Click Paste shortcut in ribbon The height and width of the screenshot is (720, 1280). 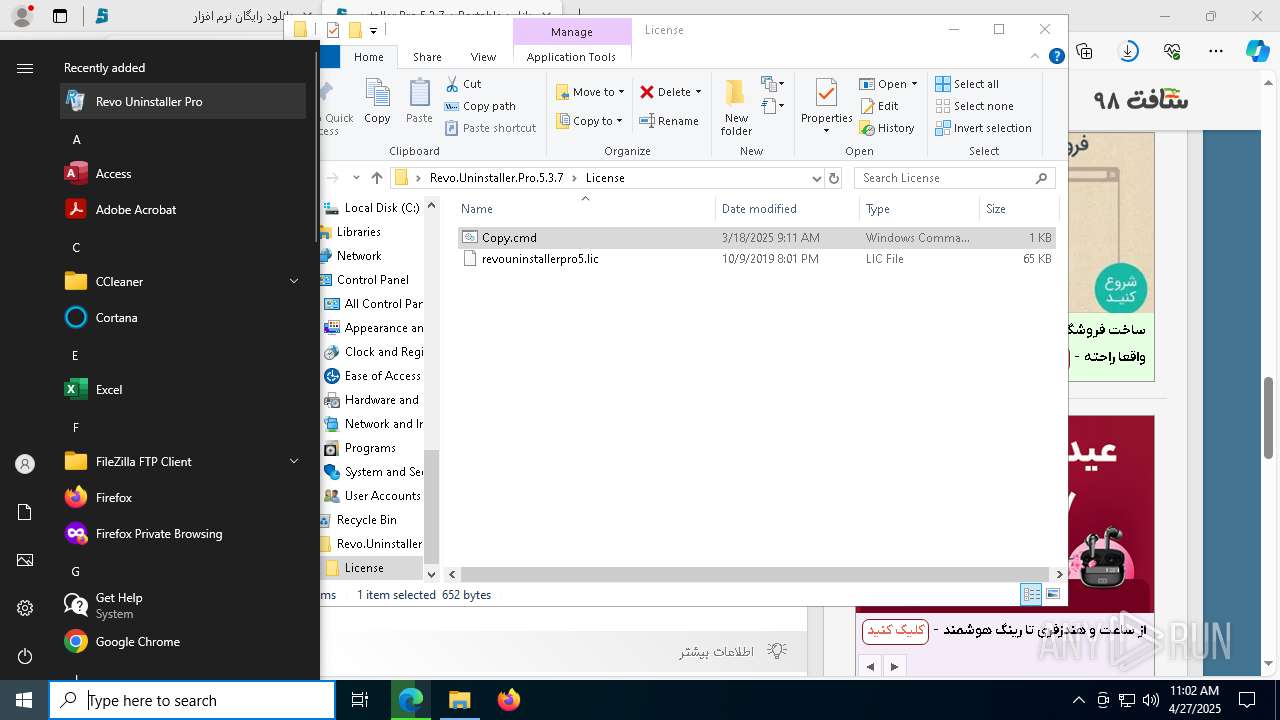point(490,128)
